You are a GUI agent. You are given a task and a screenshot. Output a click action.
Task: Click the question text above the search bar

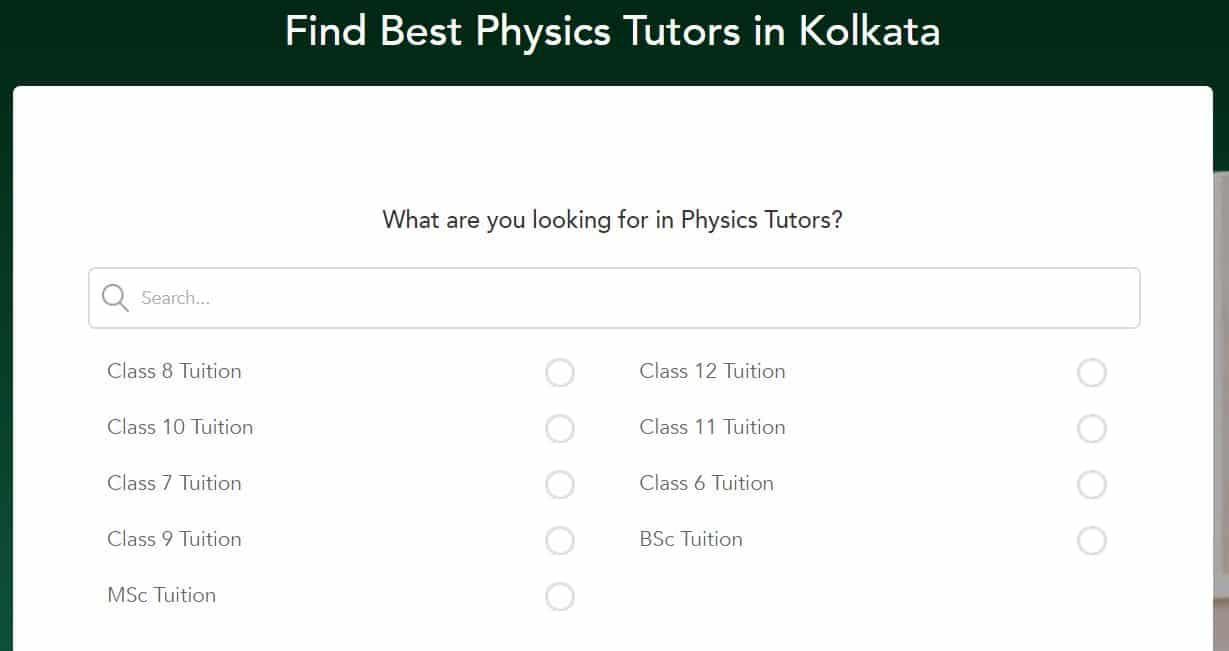point(613,220)
